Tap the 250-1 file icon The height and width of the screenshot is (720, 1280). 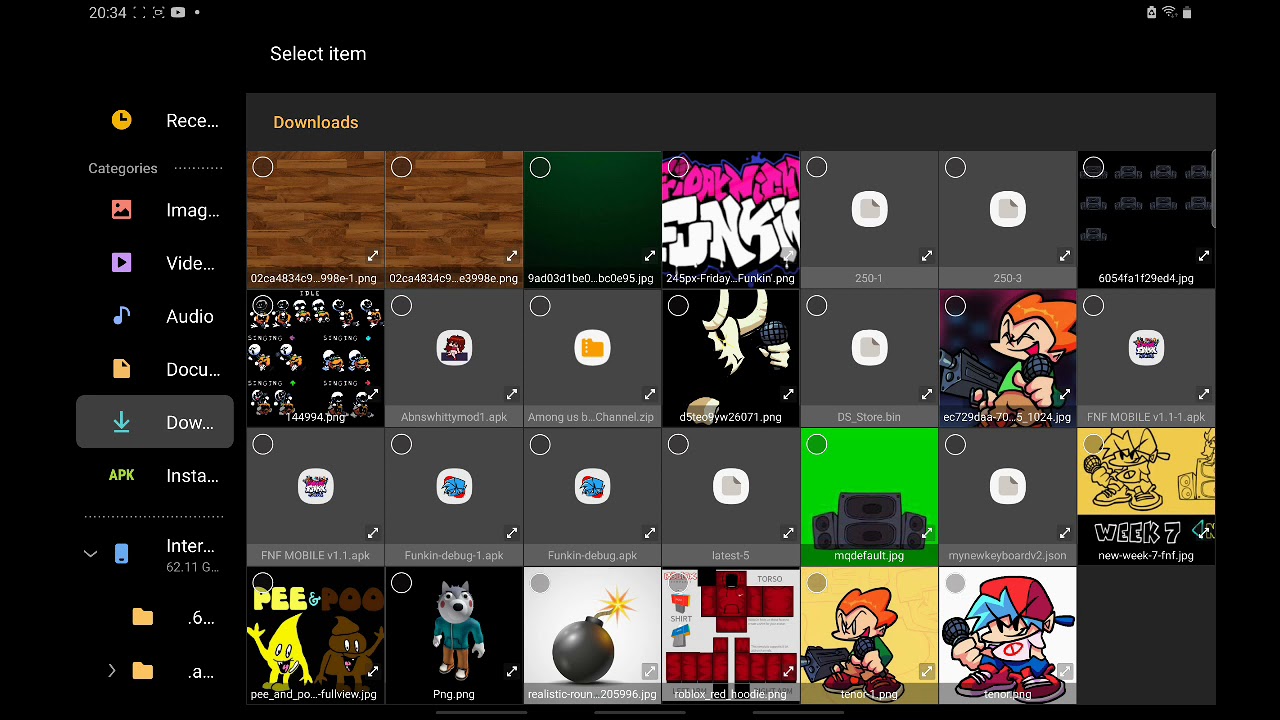[869, 209]
